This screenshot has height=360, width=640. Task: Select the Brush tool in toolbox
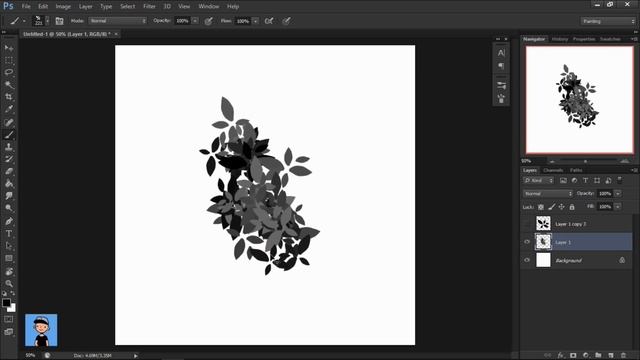pyautogui.click(x=9, y=135)
